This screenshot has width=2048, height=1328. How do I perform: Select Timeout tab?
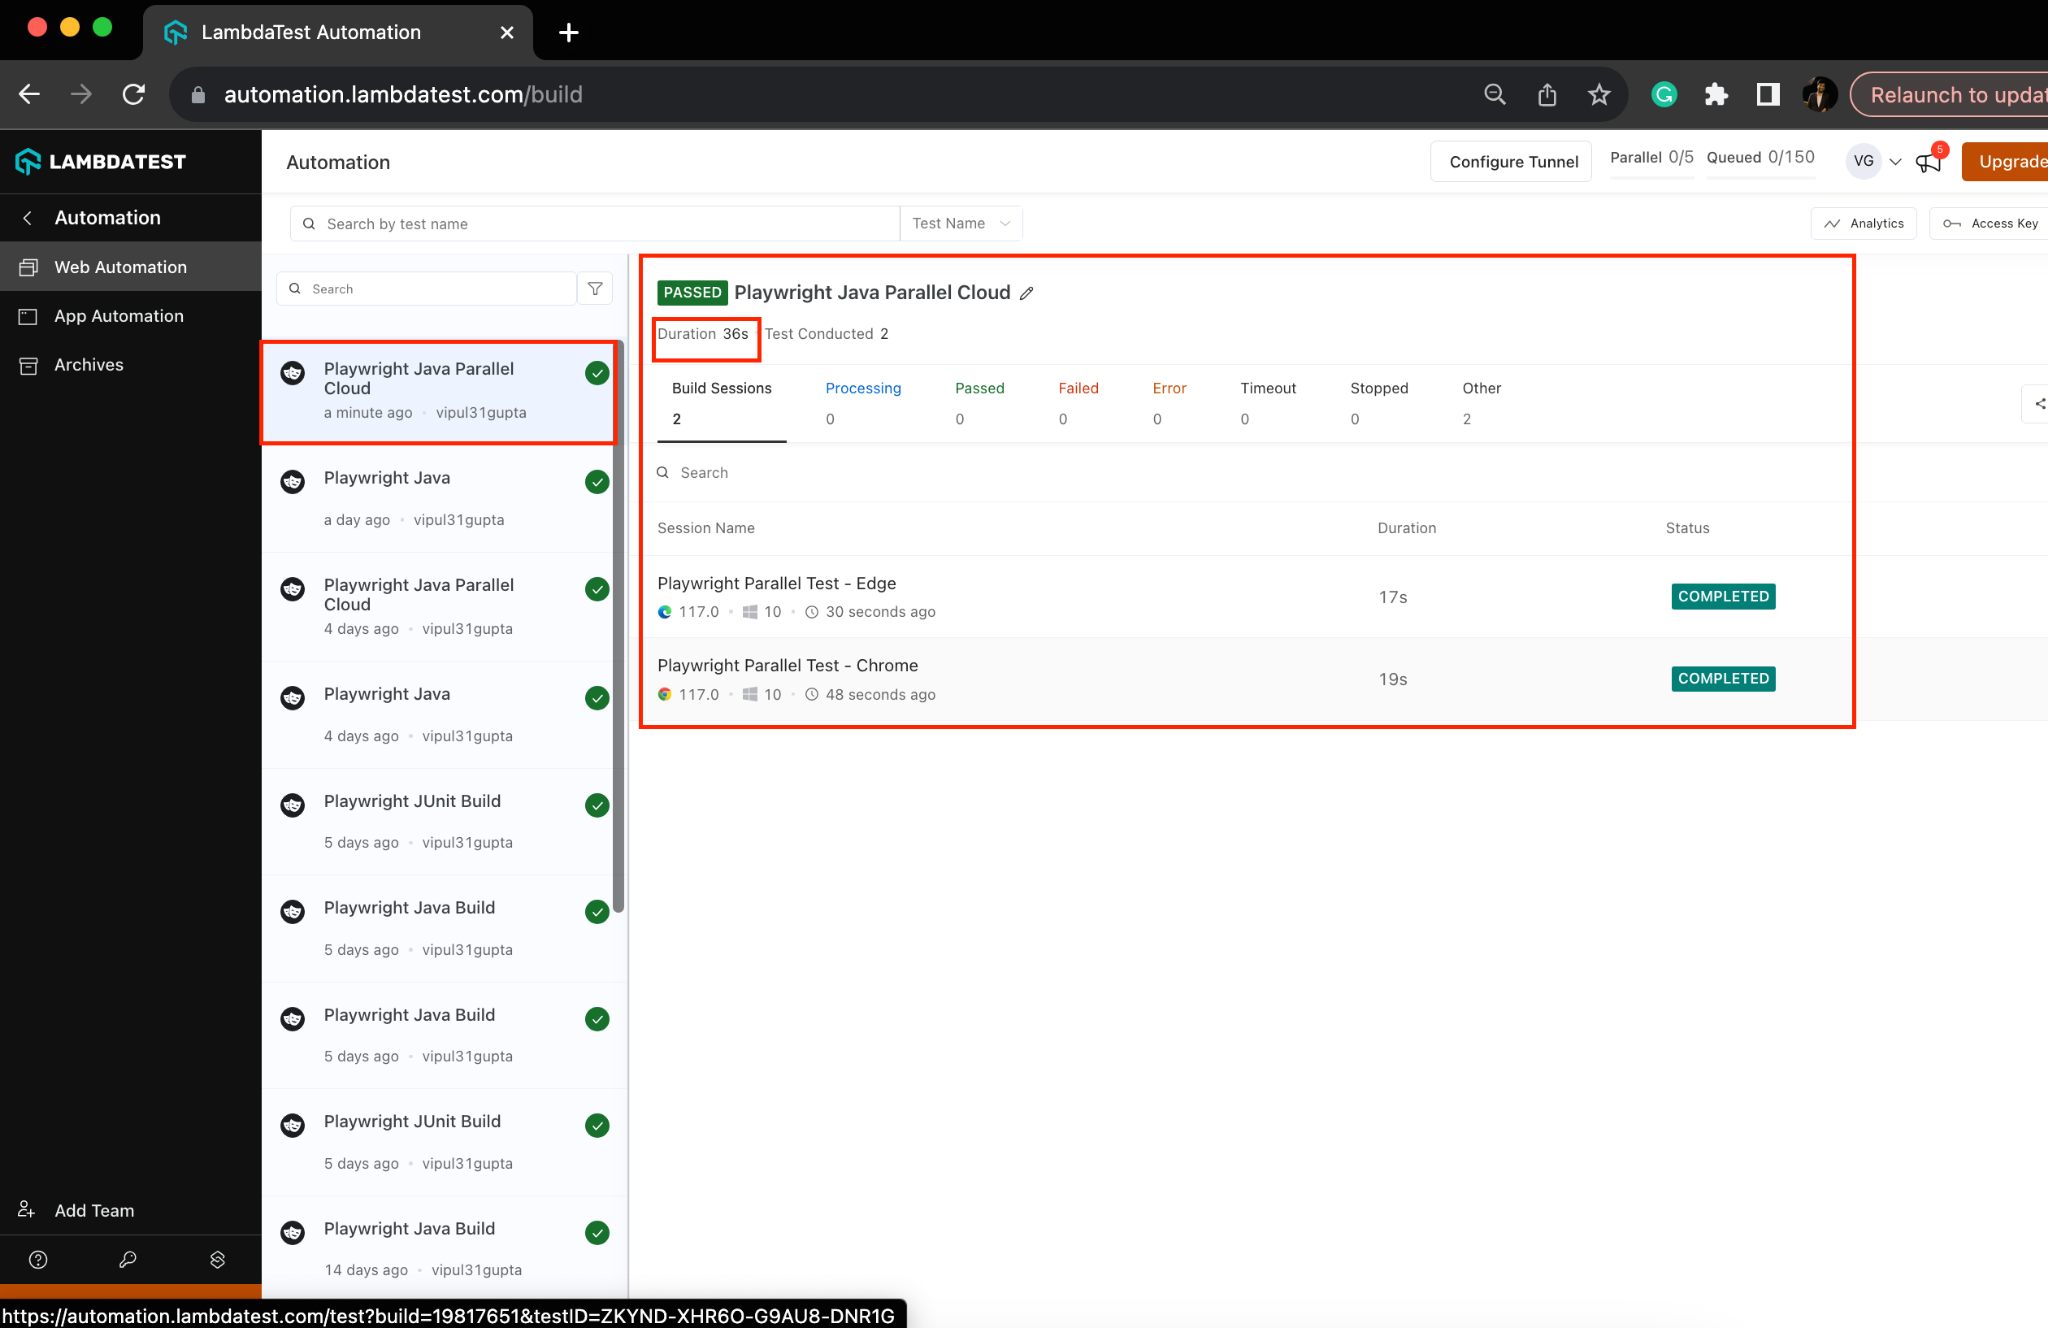pyautogui.click(x=1268, y=403)
